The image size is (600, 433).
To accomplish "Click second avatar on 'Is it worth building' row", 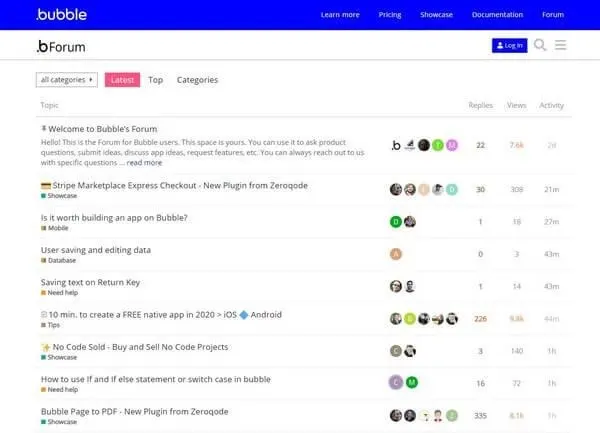I will coord(410,221).
